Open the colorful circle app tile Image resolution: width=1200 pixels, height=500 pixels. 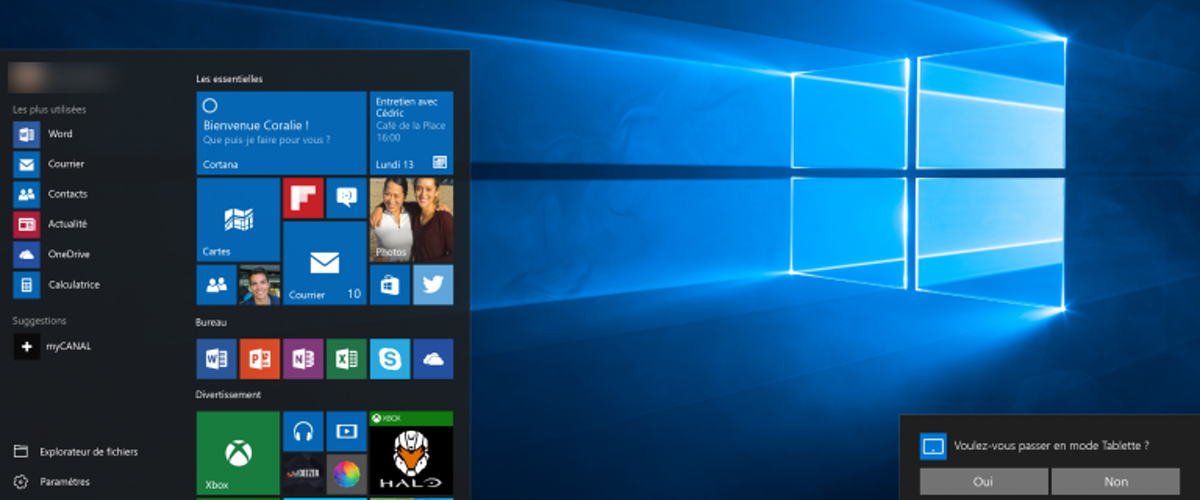point(347,474)
